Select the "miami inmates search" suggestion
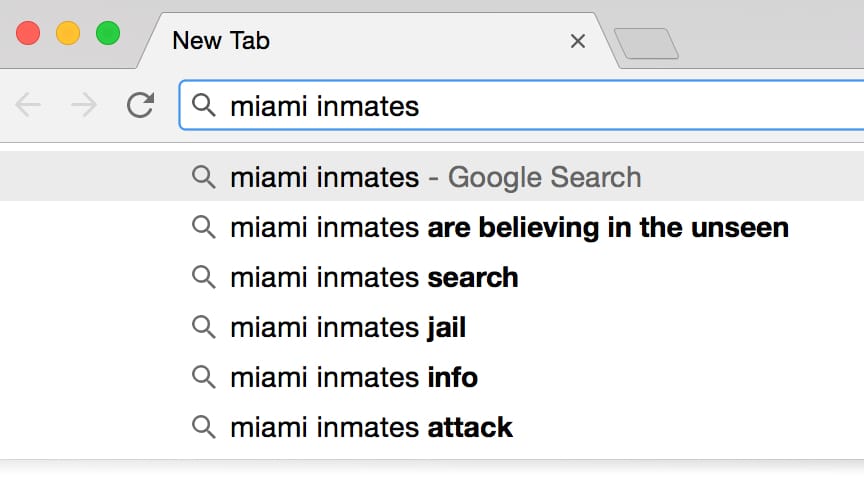Image resolution: width=864 pixels, height=484 pixels. [374, 277]
